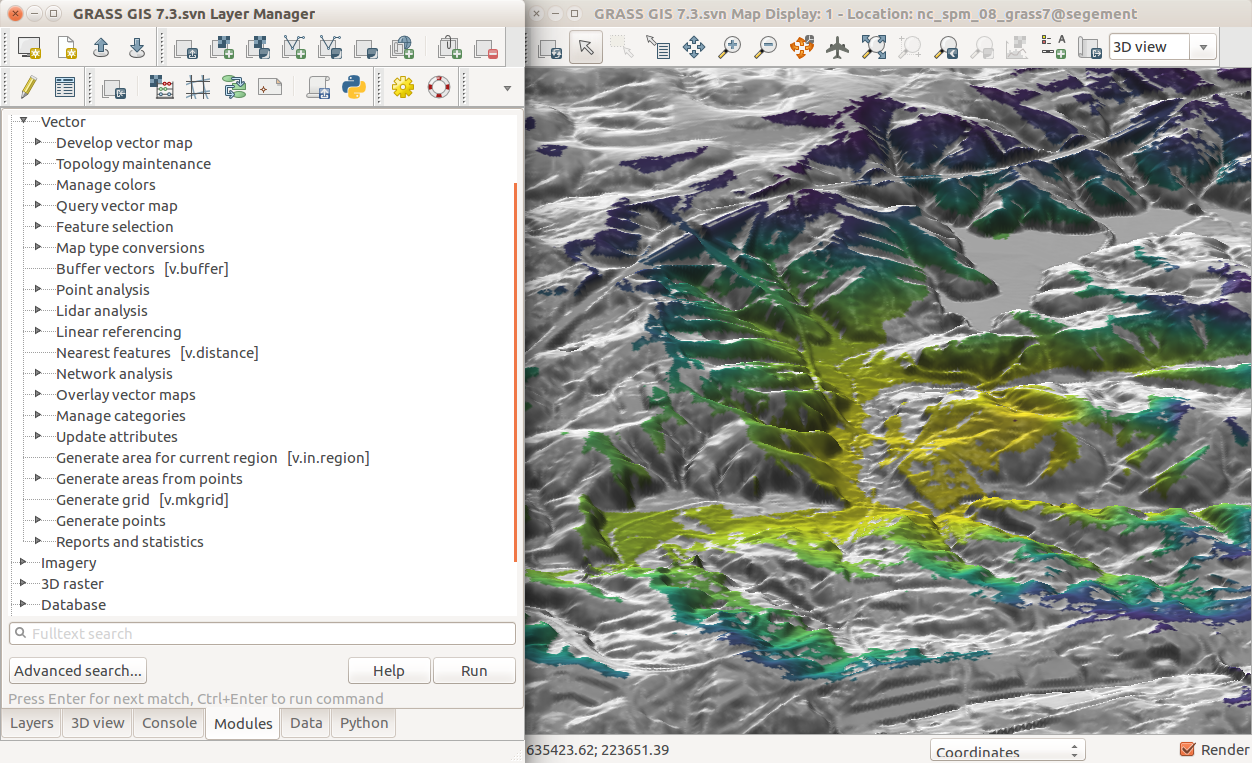Image resolution: width=1252 pixels, height=763 pixels.
Task: Choose the zoom in tool
Action: click(730, 47)
